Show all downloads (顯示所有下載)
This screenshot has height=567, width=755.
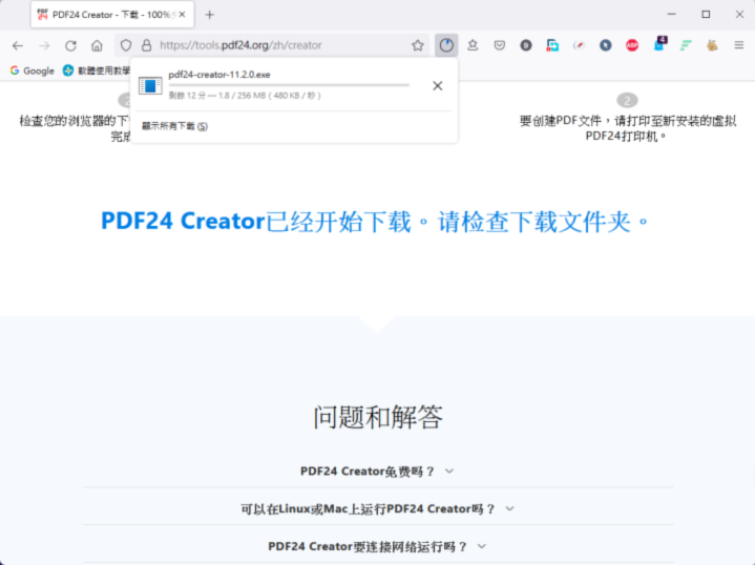click(174, 126)
